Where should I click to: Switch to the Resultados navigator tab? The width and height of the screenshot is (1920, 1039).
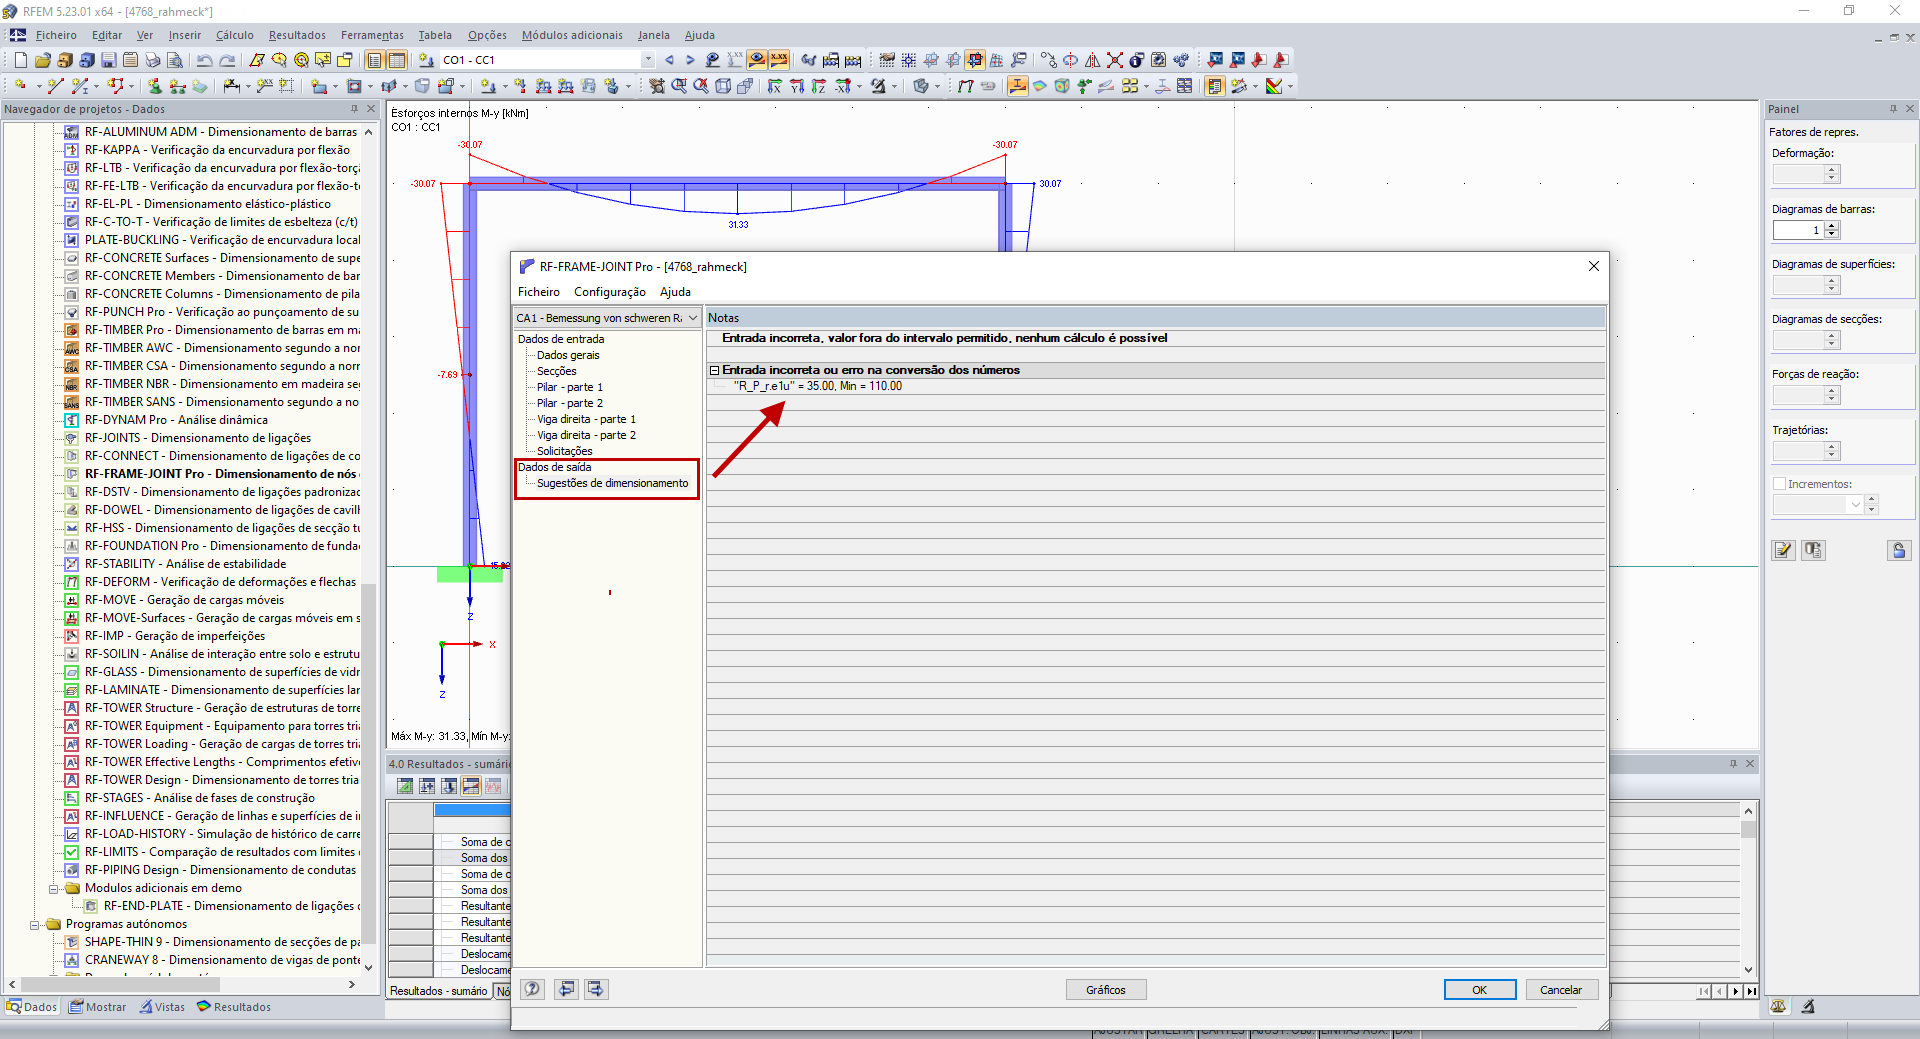tap(234, 1007)
